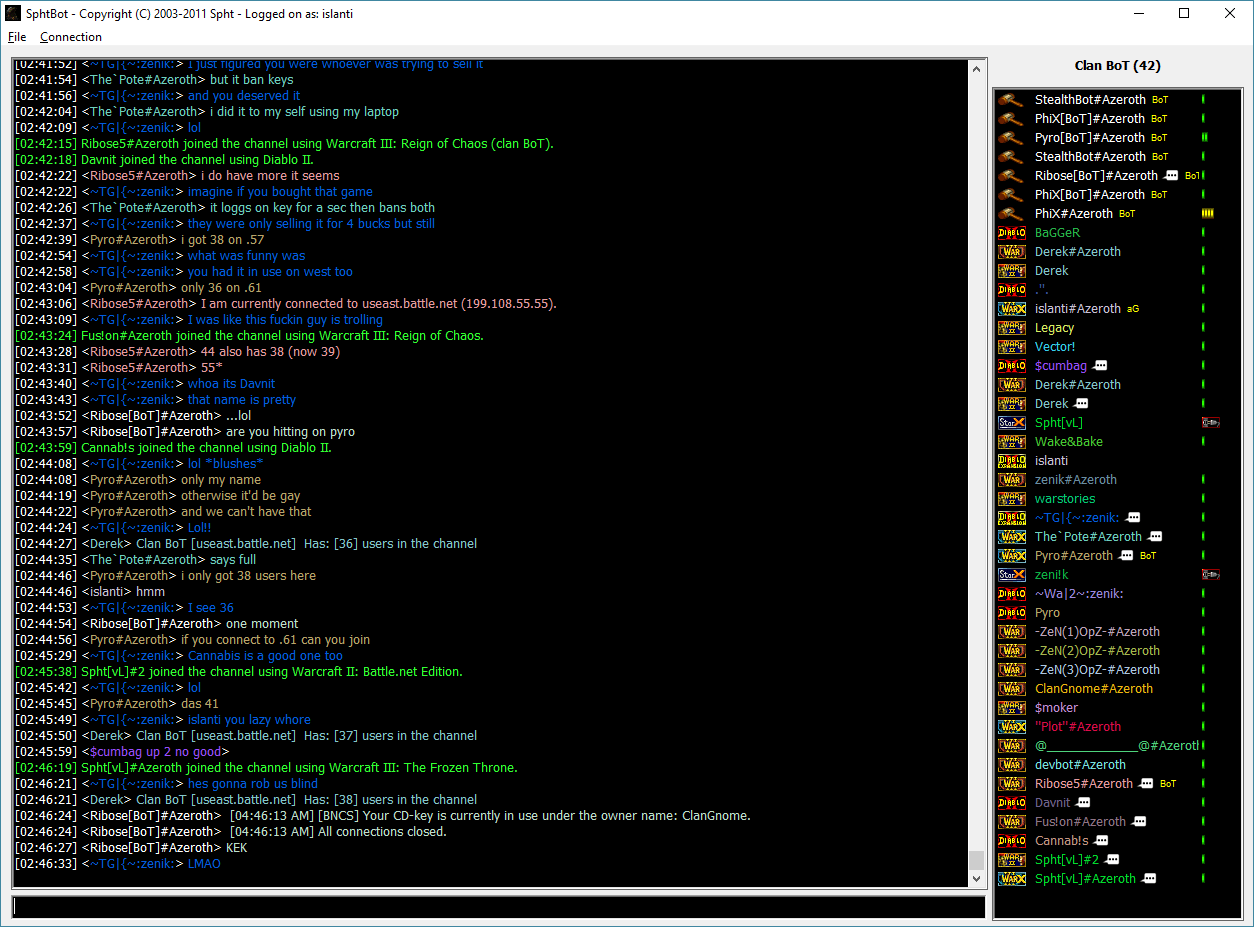This screenshot has height=927, width=1254.
Task: Select user -ZeN(3)OpZ-#Azeroth
Action: [1097, 669]
